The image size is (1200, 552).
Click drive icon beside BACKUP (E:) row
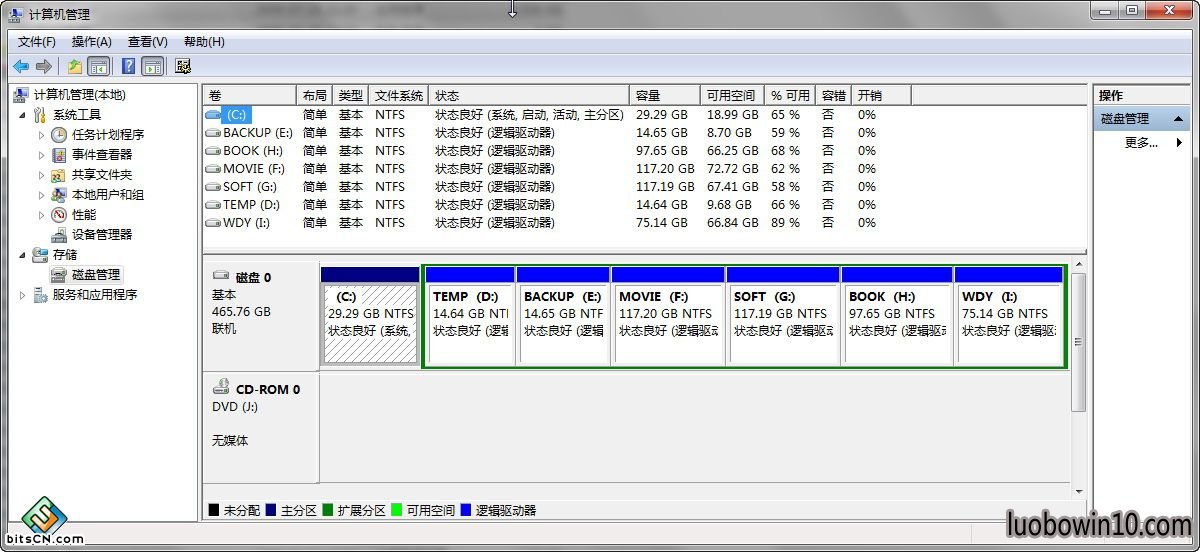pos(212,133)
